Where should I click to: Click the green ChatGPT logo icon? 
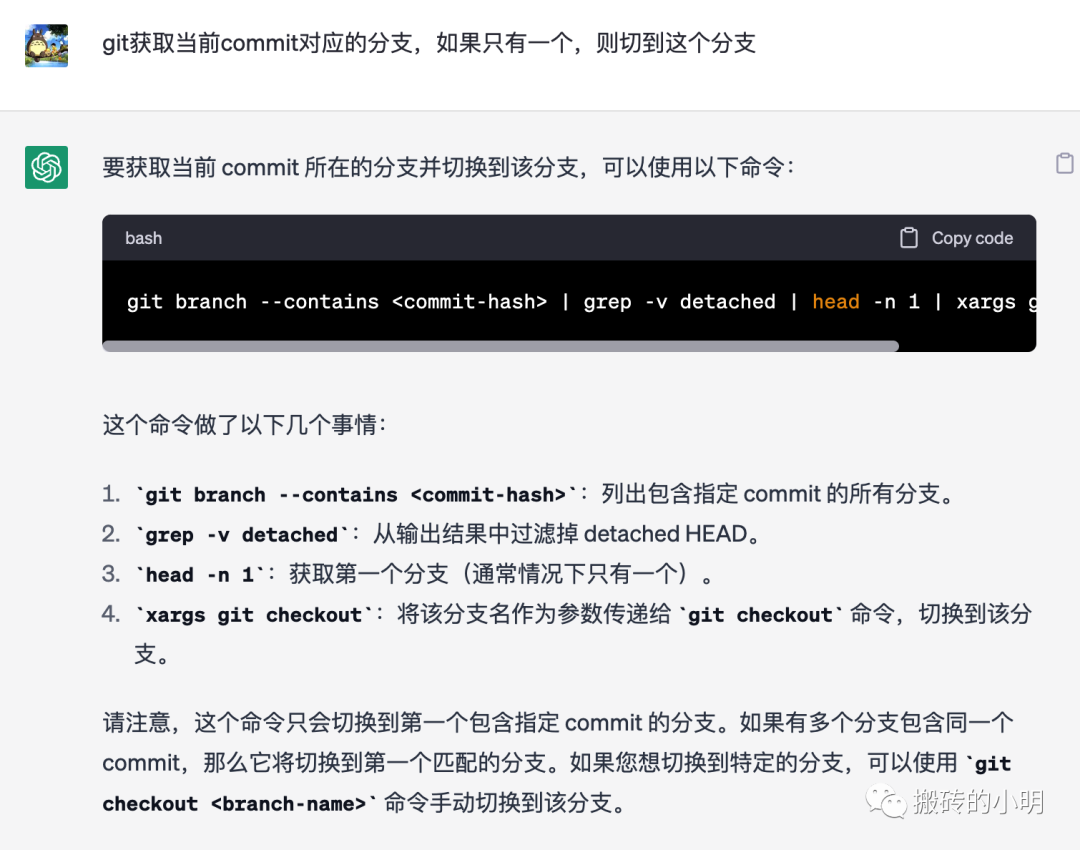click(x=46, y=167)
